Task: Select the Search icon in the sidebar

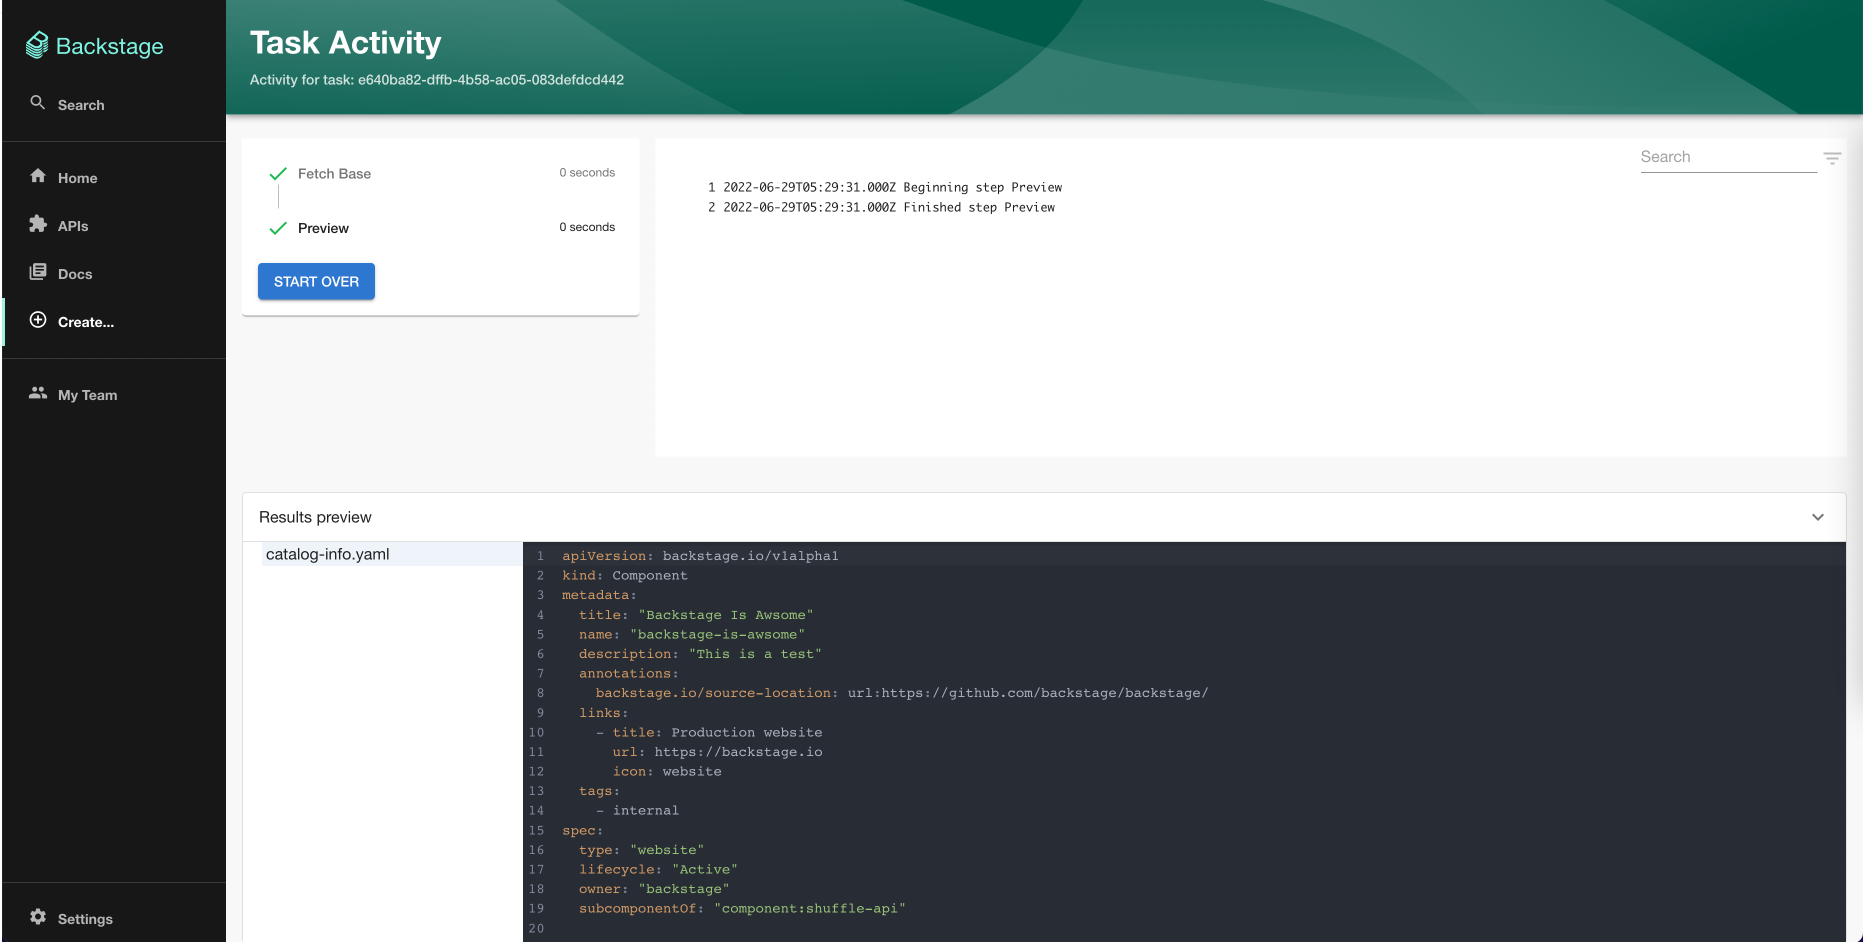Action: click(x=37, y=103)
